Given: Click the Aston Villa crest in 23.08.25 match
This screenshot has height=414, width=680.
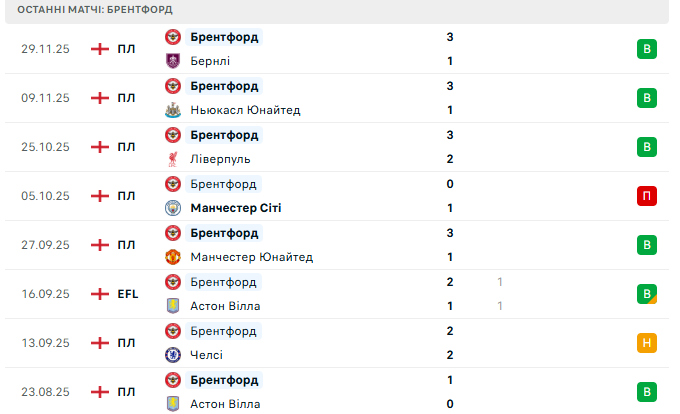Looking at the screenshot, I should pos(172,404).
